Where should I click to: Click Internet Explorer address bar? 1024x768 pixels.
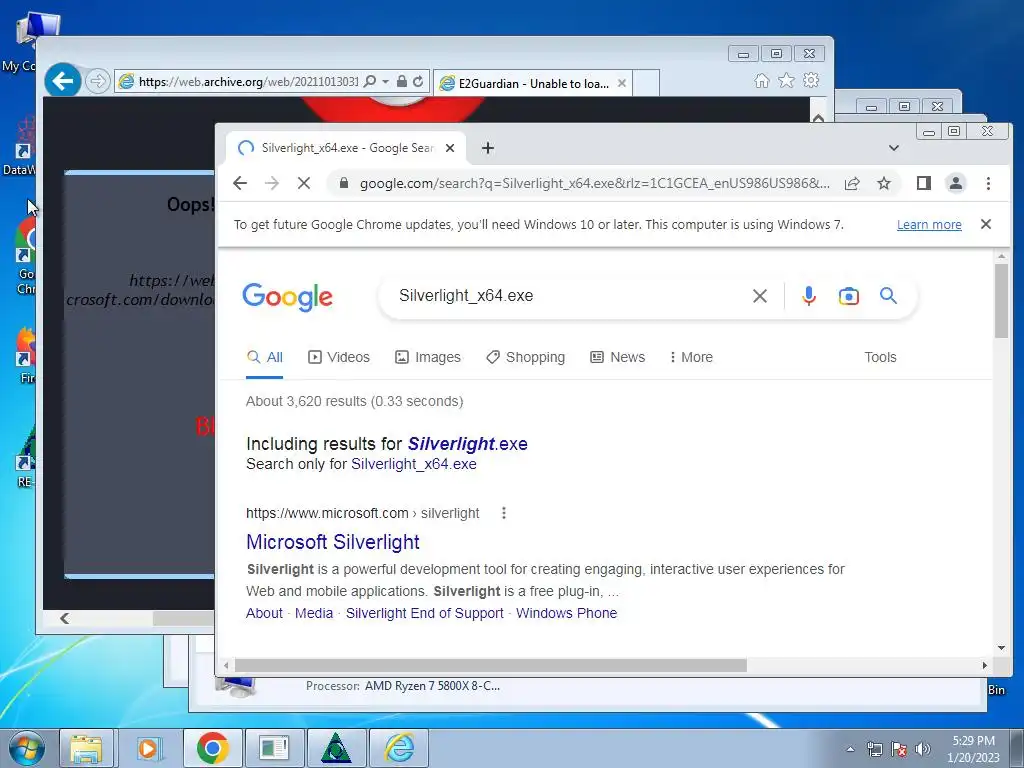click(248, 82)
